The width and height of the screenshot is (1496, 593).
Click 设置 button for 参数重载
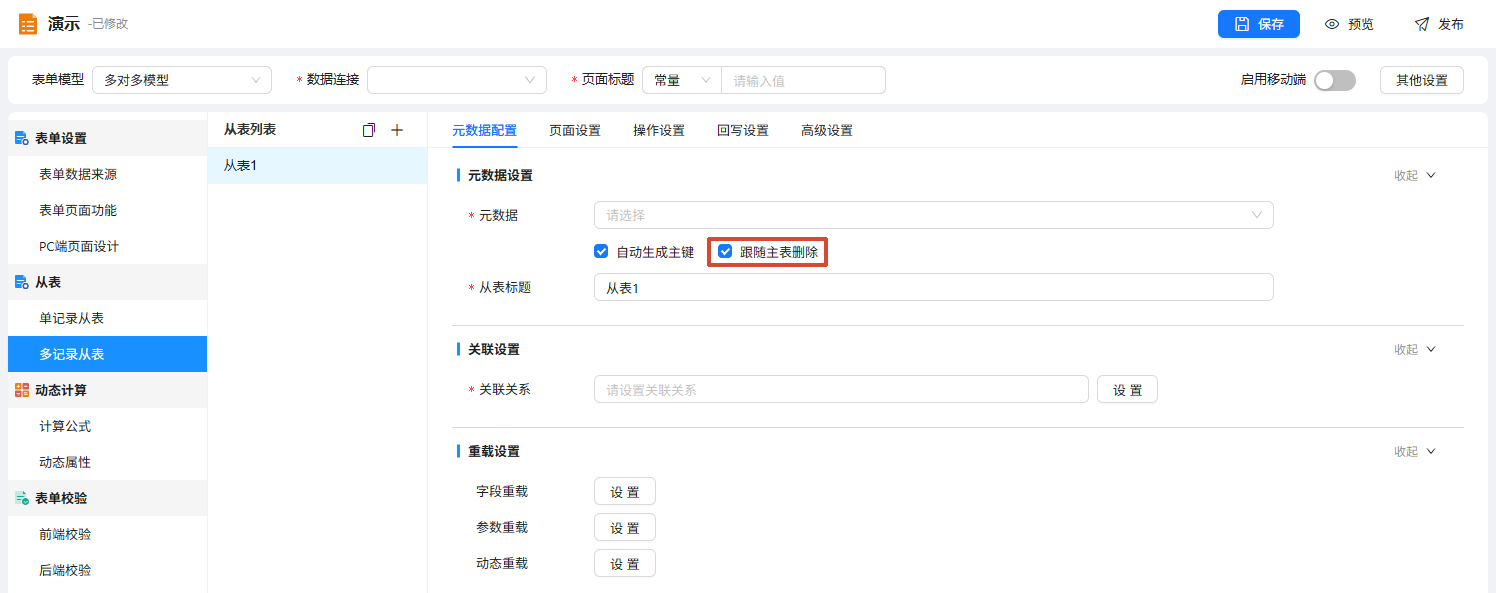(625, 527)
